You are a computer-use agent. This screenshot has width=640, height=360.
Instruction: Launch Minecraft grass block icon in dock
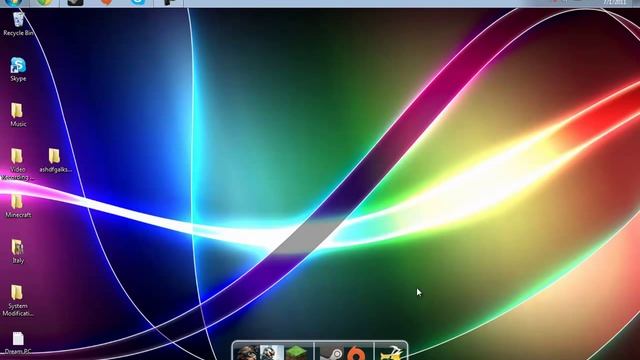click(x=296, y=353)
